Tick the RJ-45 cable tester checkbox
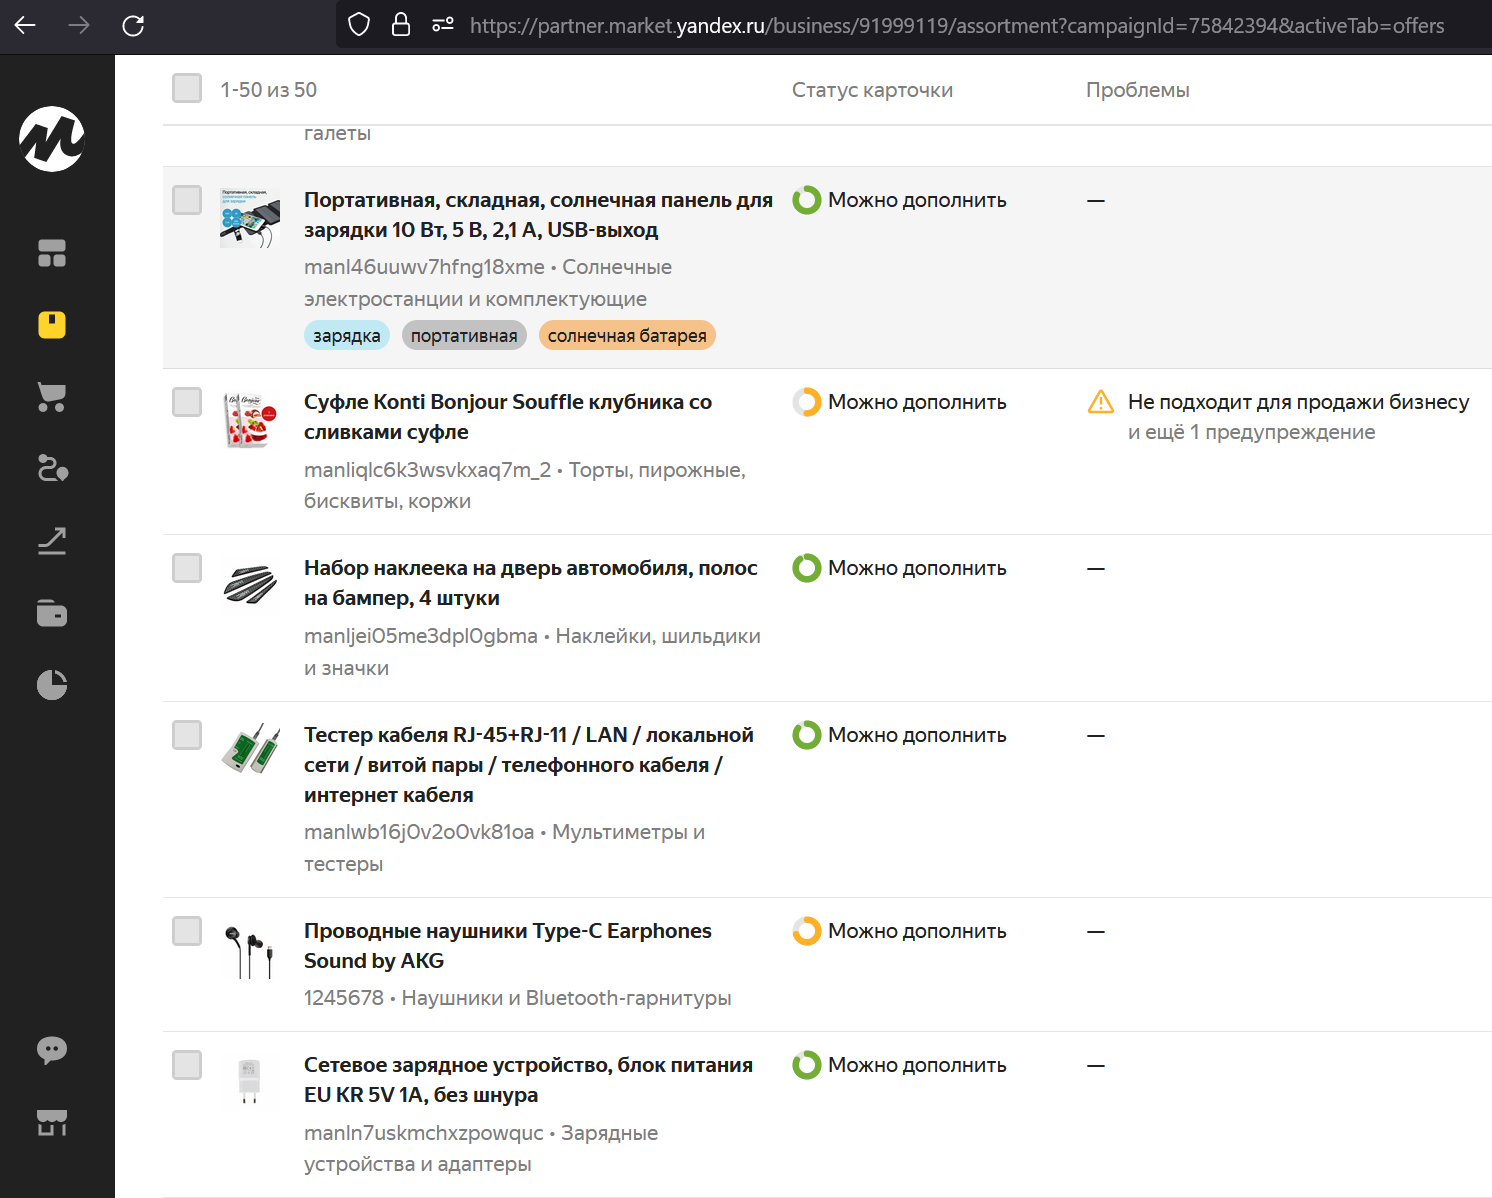Screen dimensions: 1492x1198 tap(187, 735)
